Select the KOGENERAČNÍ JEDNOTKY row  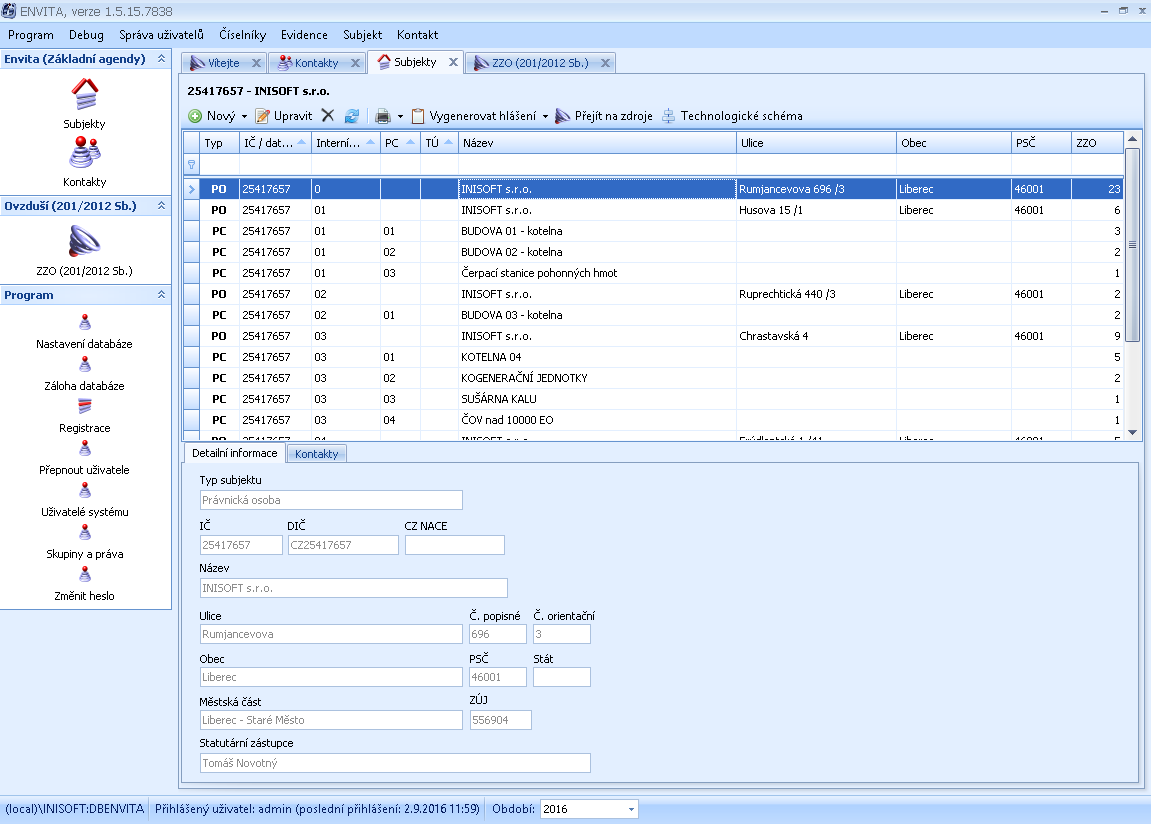click(x=524, y=378)
